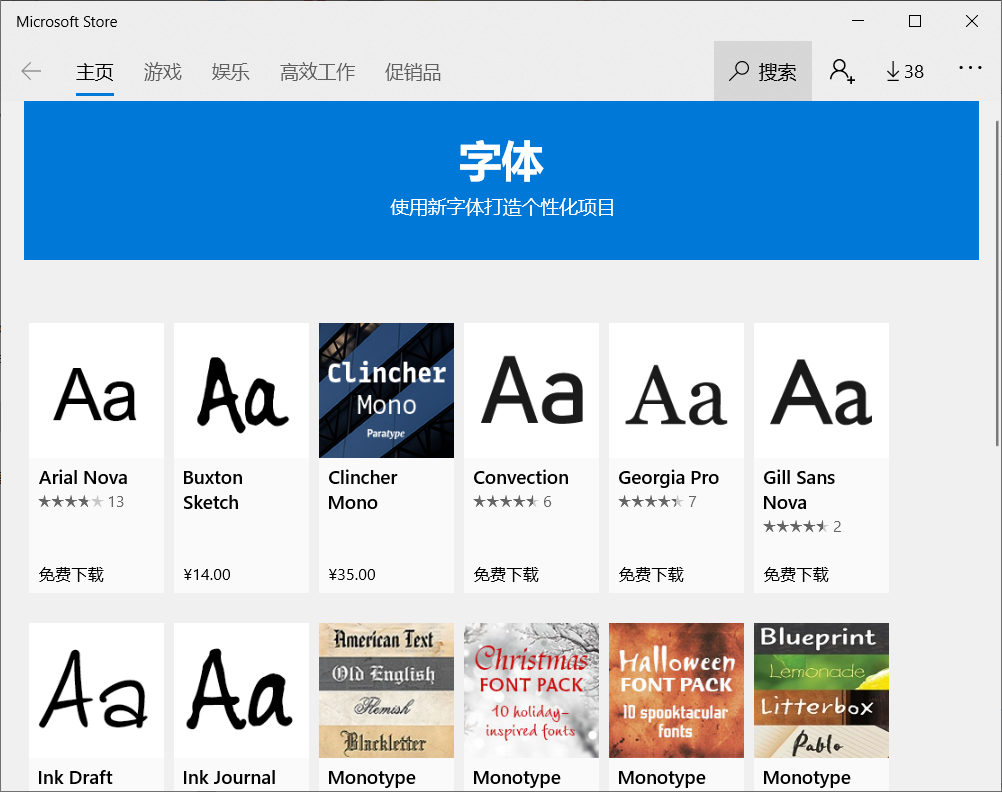Click the user account icon

(x=842, y=71)
